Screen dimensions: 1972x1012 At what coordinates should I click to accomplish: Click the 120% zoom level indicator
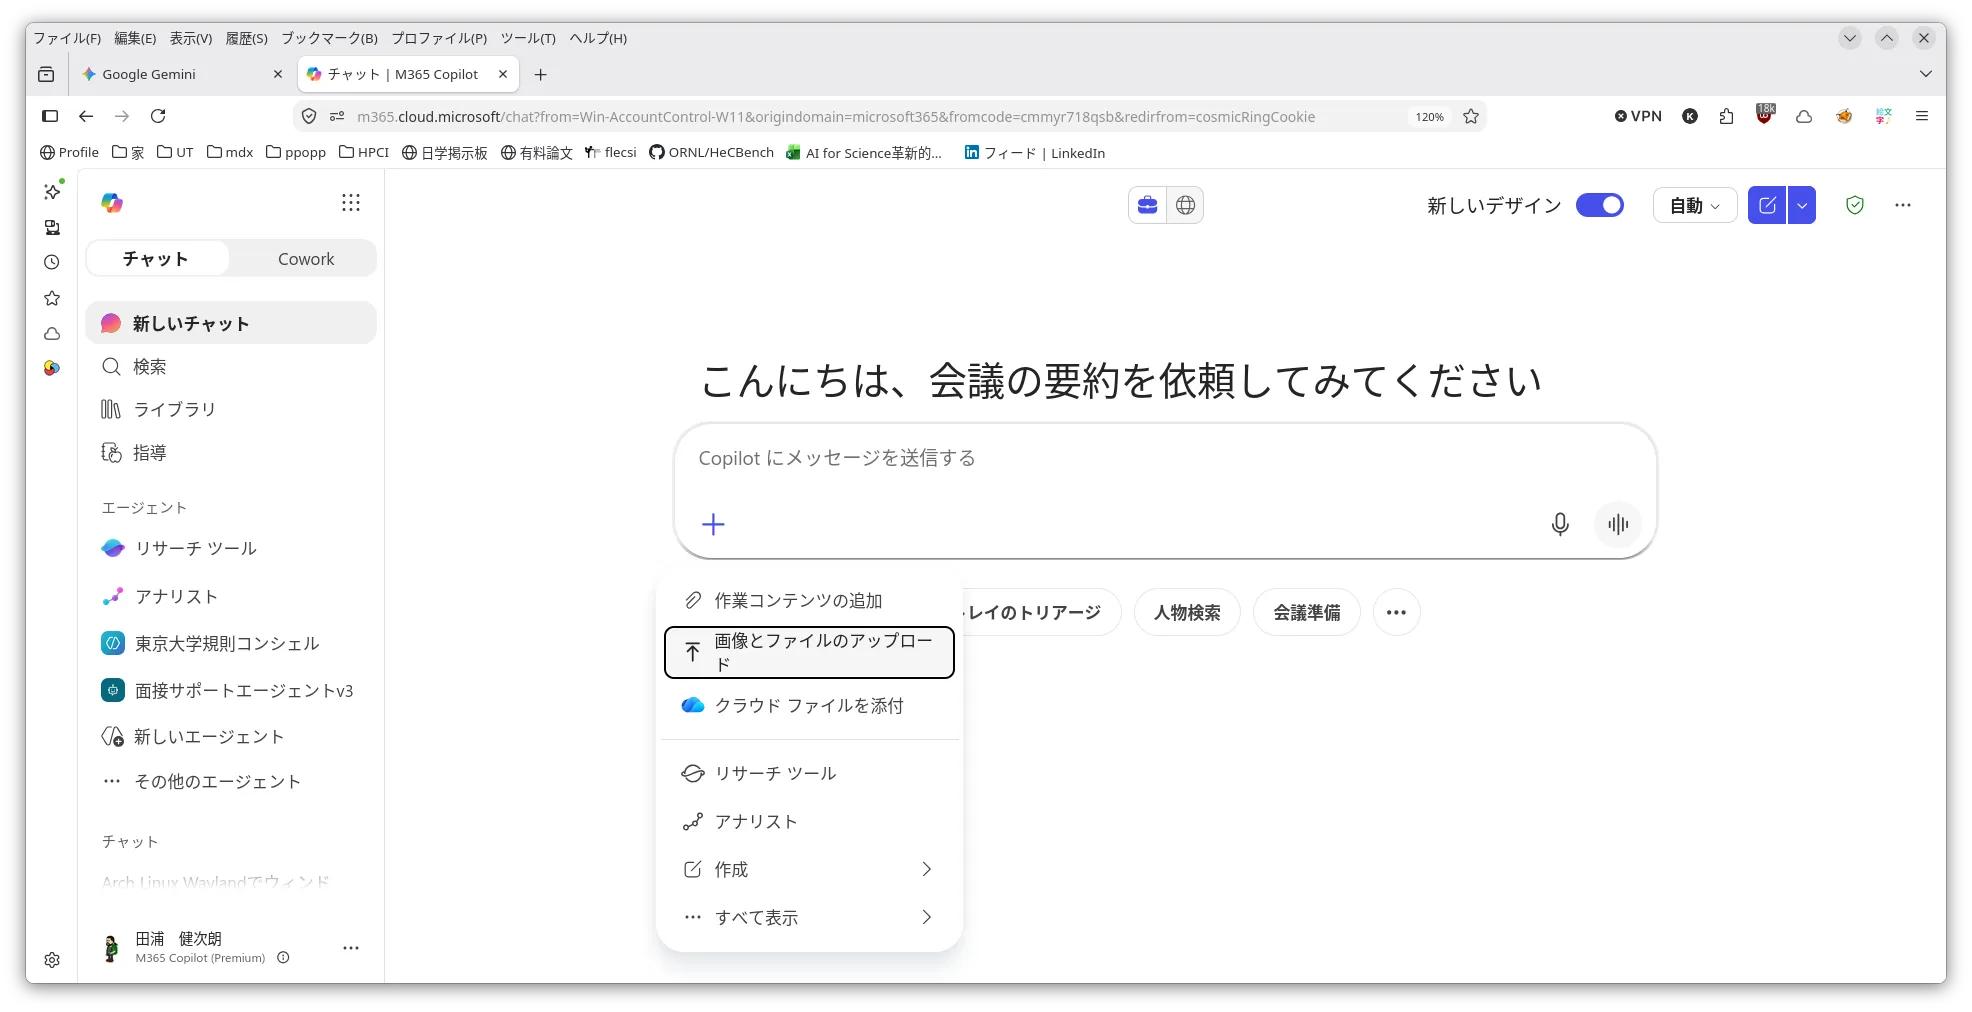coord(1429,116)
